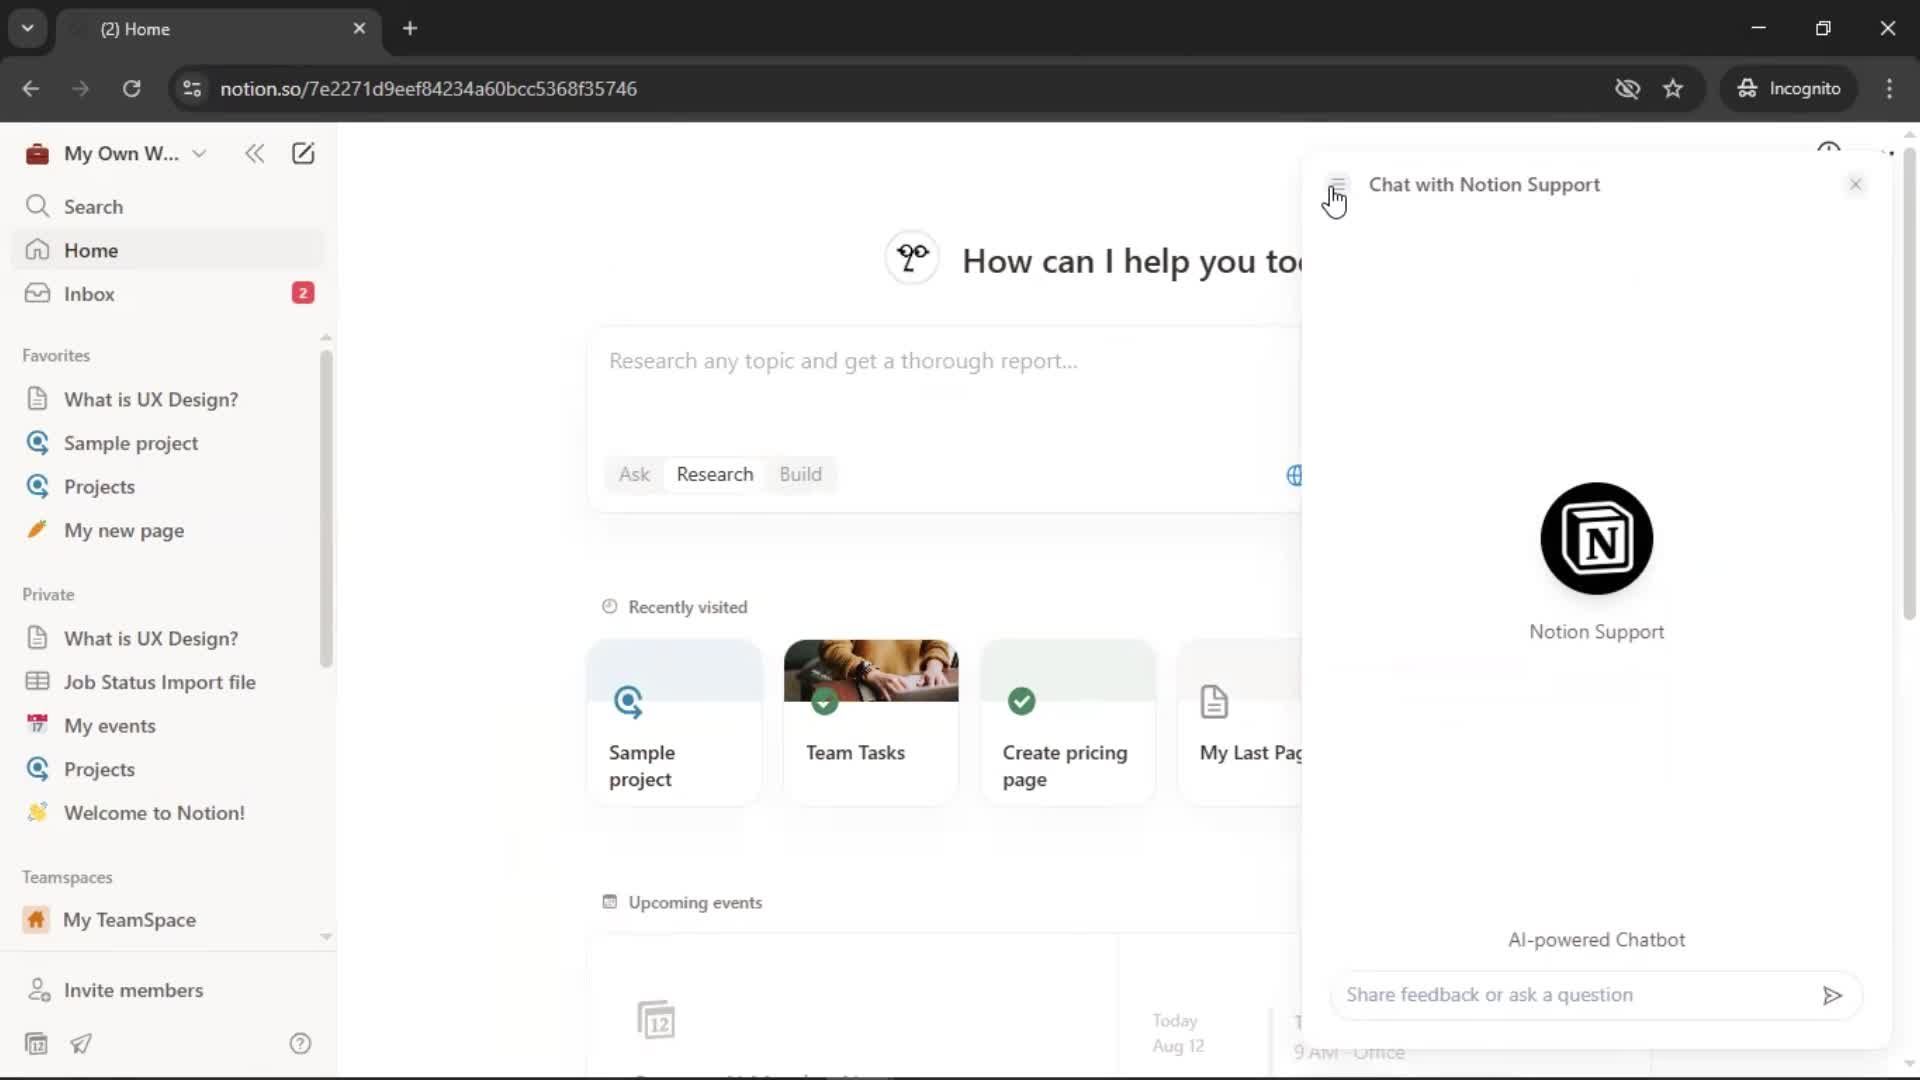The height and width of the screenshot is (1080, 1920).
Task: Open Sample project in Favorites
Action: coord(168,443)
